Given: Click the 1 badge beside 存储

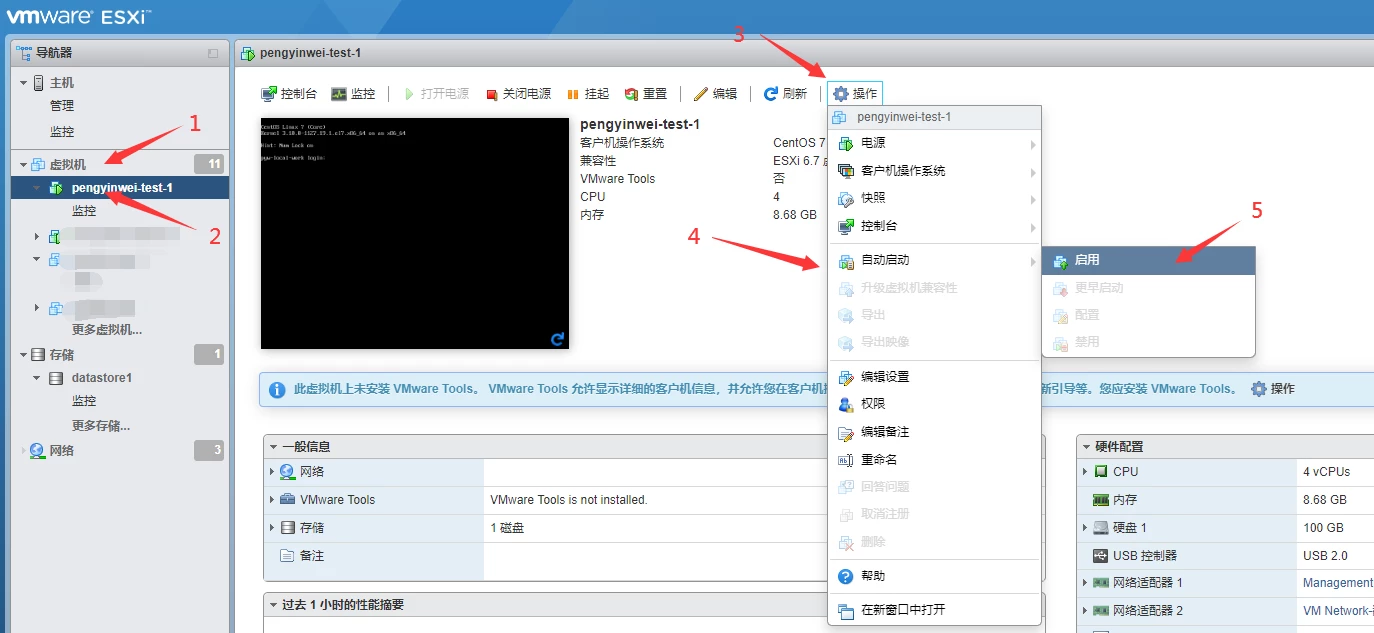Looking at the screenshot, I should click(x=210, y=355).
